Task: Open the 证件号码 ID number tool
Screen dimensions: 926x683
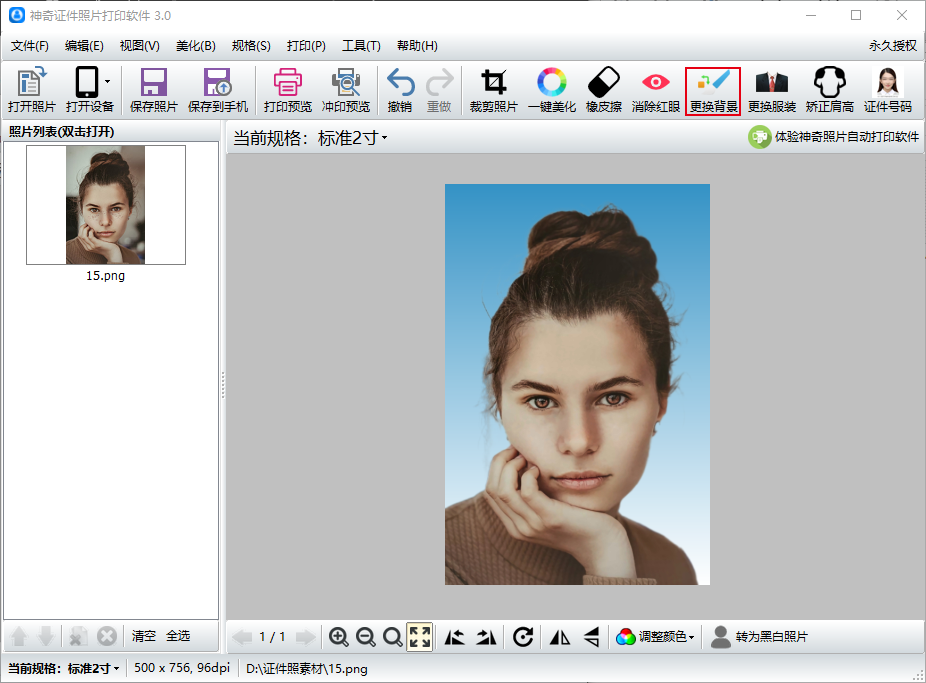Action: [x=888, y=90]
